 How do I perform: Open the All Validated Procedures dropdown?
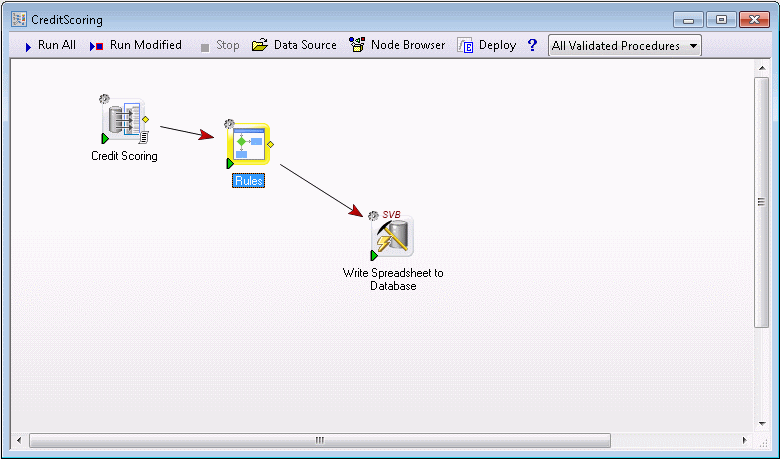click(624, 46)
